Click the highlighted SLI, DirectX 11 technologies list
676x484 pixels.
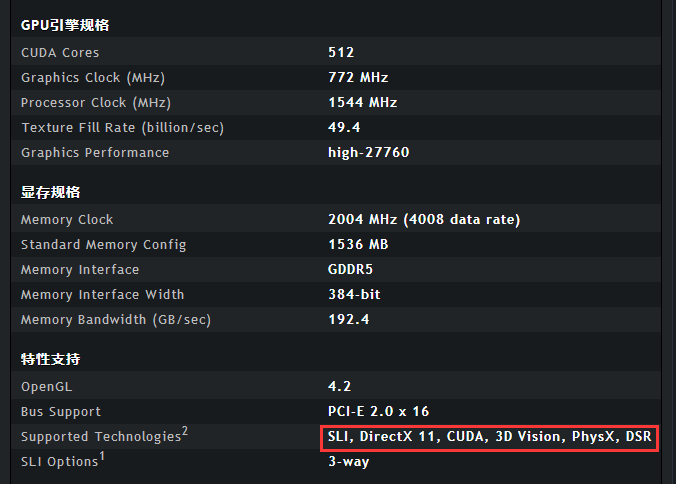point(489,437)
